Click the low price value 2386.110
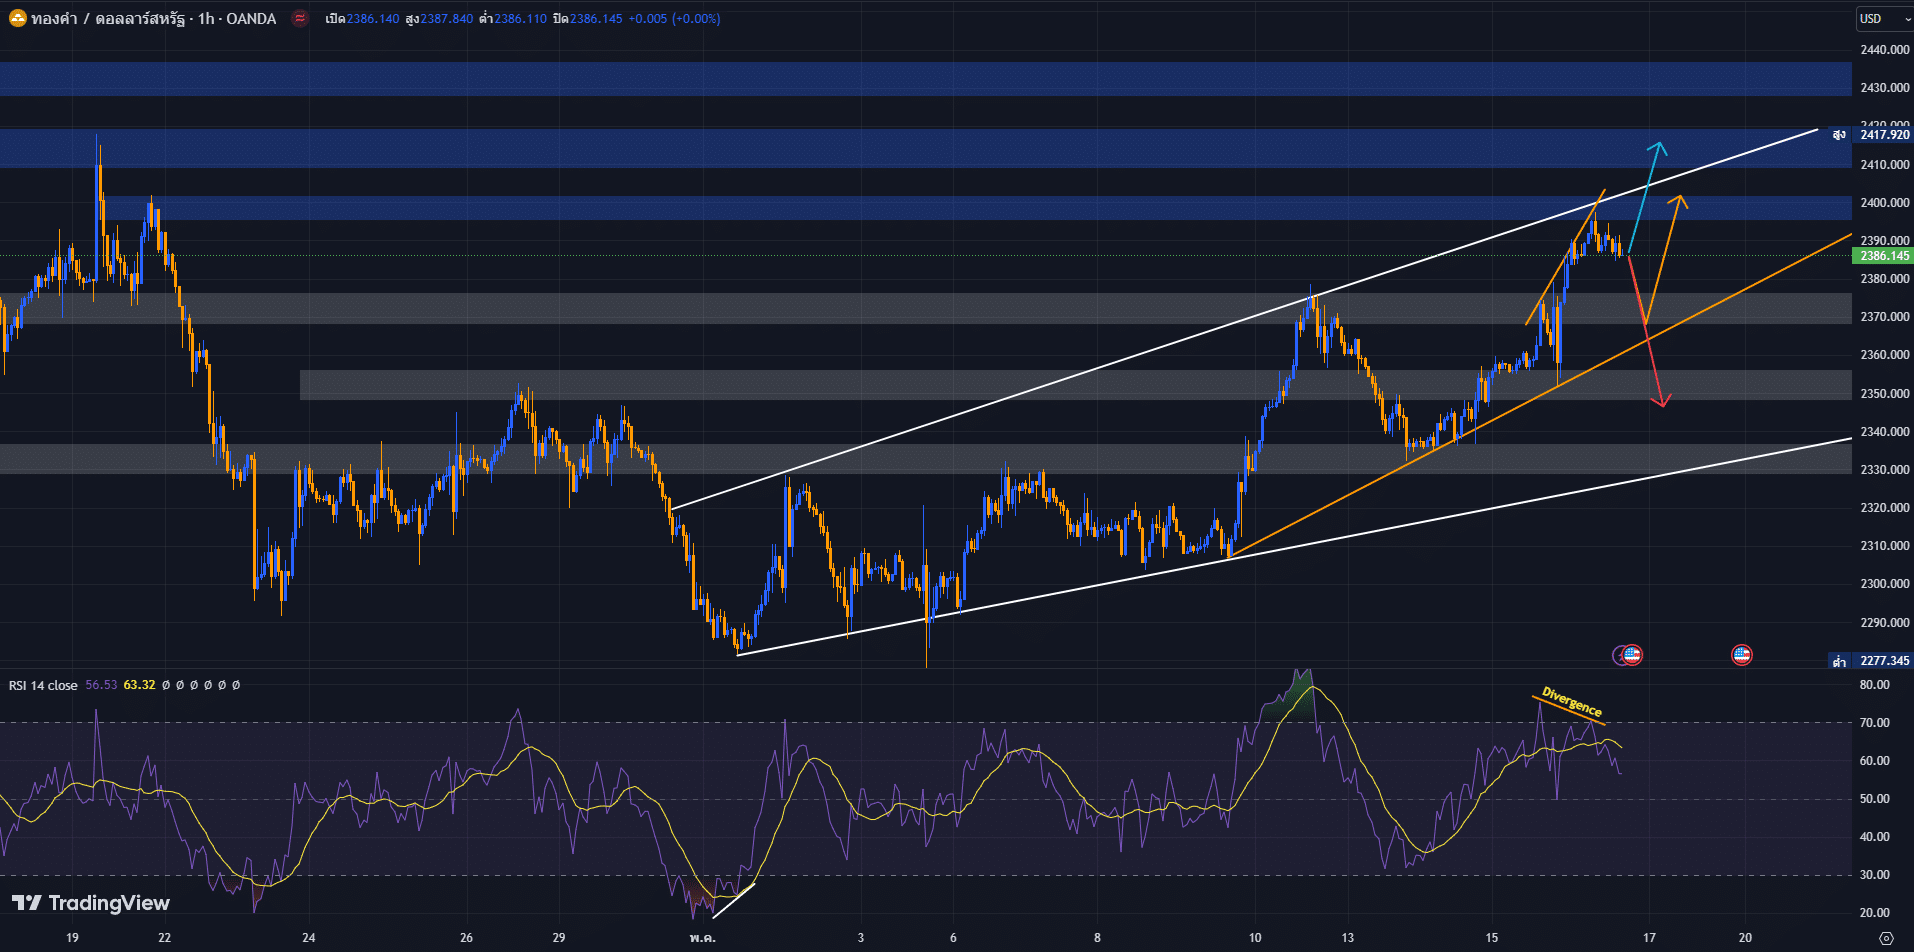The height and width of the screenshot is (952, 1914). (520, 18)
